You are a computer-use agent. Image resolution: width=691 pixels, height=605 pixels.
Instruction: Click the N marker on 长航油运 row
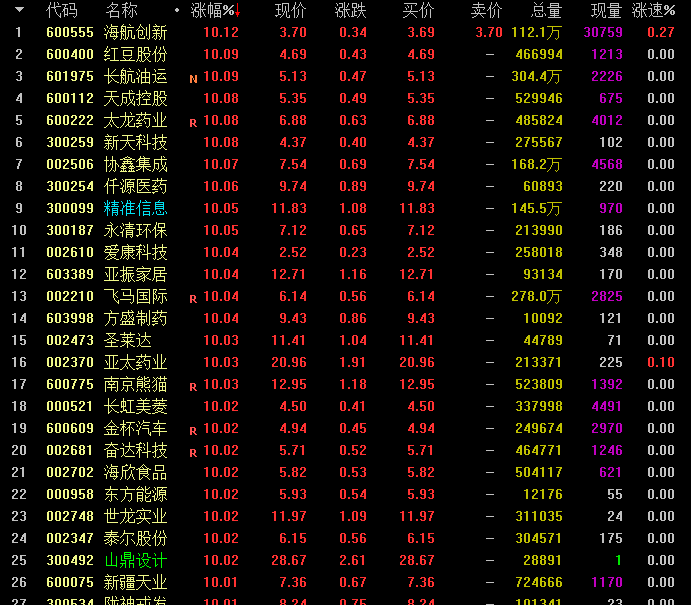193,79
